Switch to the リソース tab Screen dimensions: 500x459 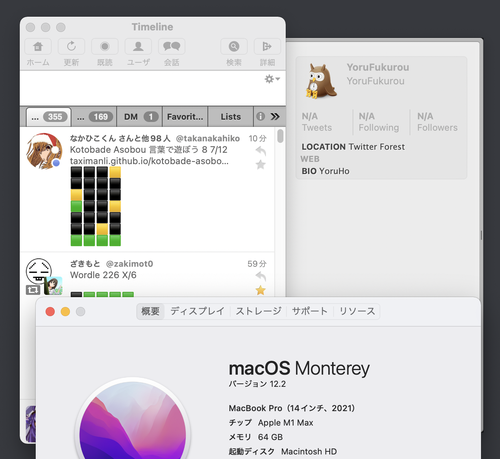point(357,311)
